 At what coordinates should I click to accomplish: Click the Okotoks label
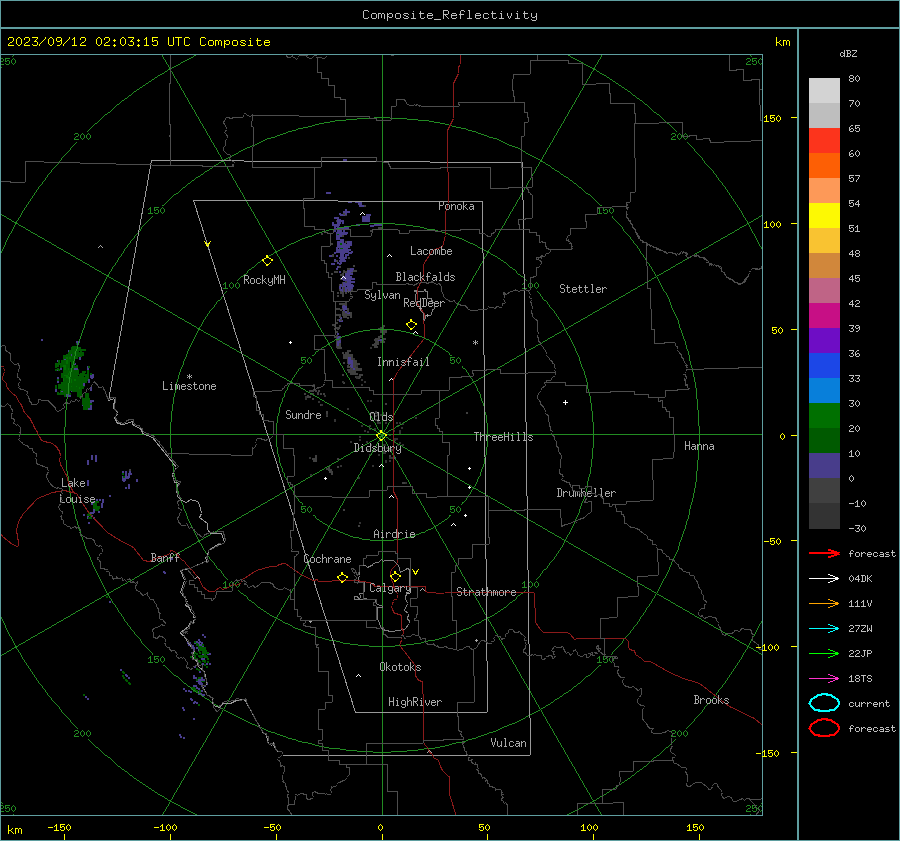pyautogui.click(x=400, y=667)
